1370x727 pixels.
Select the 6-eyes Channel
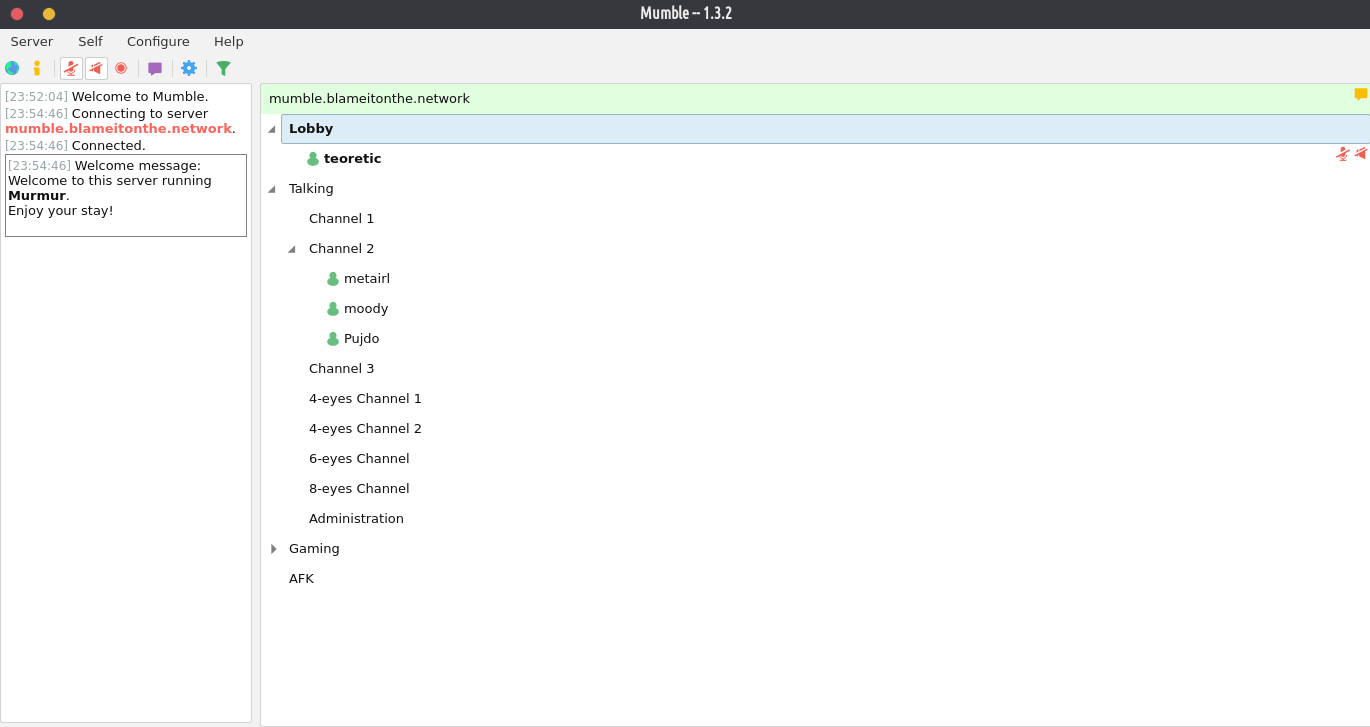359,459
